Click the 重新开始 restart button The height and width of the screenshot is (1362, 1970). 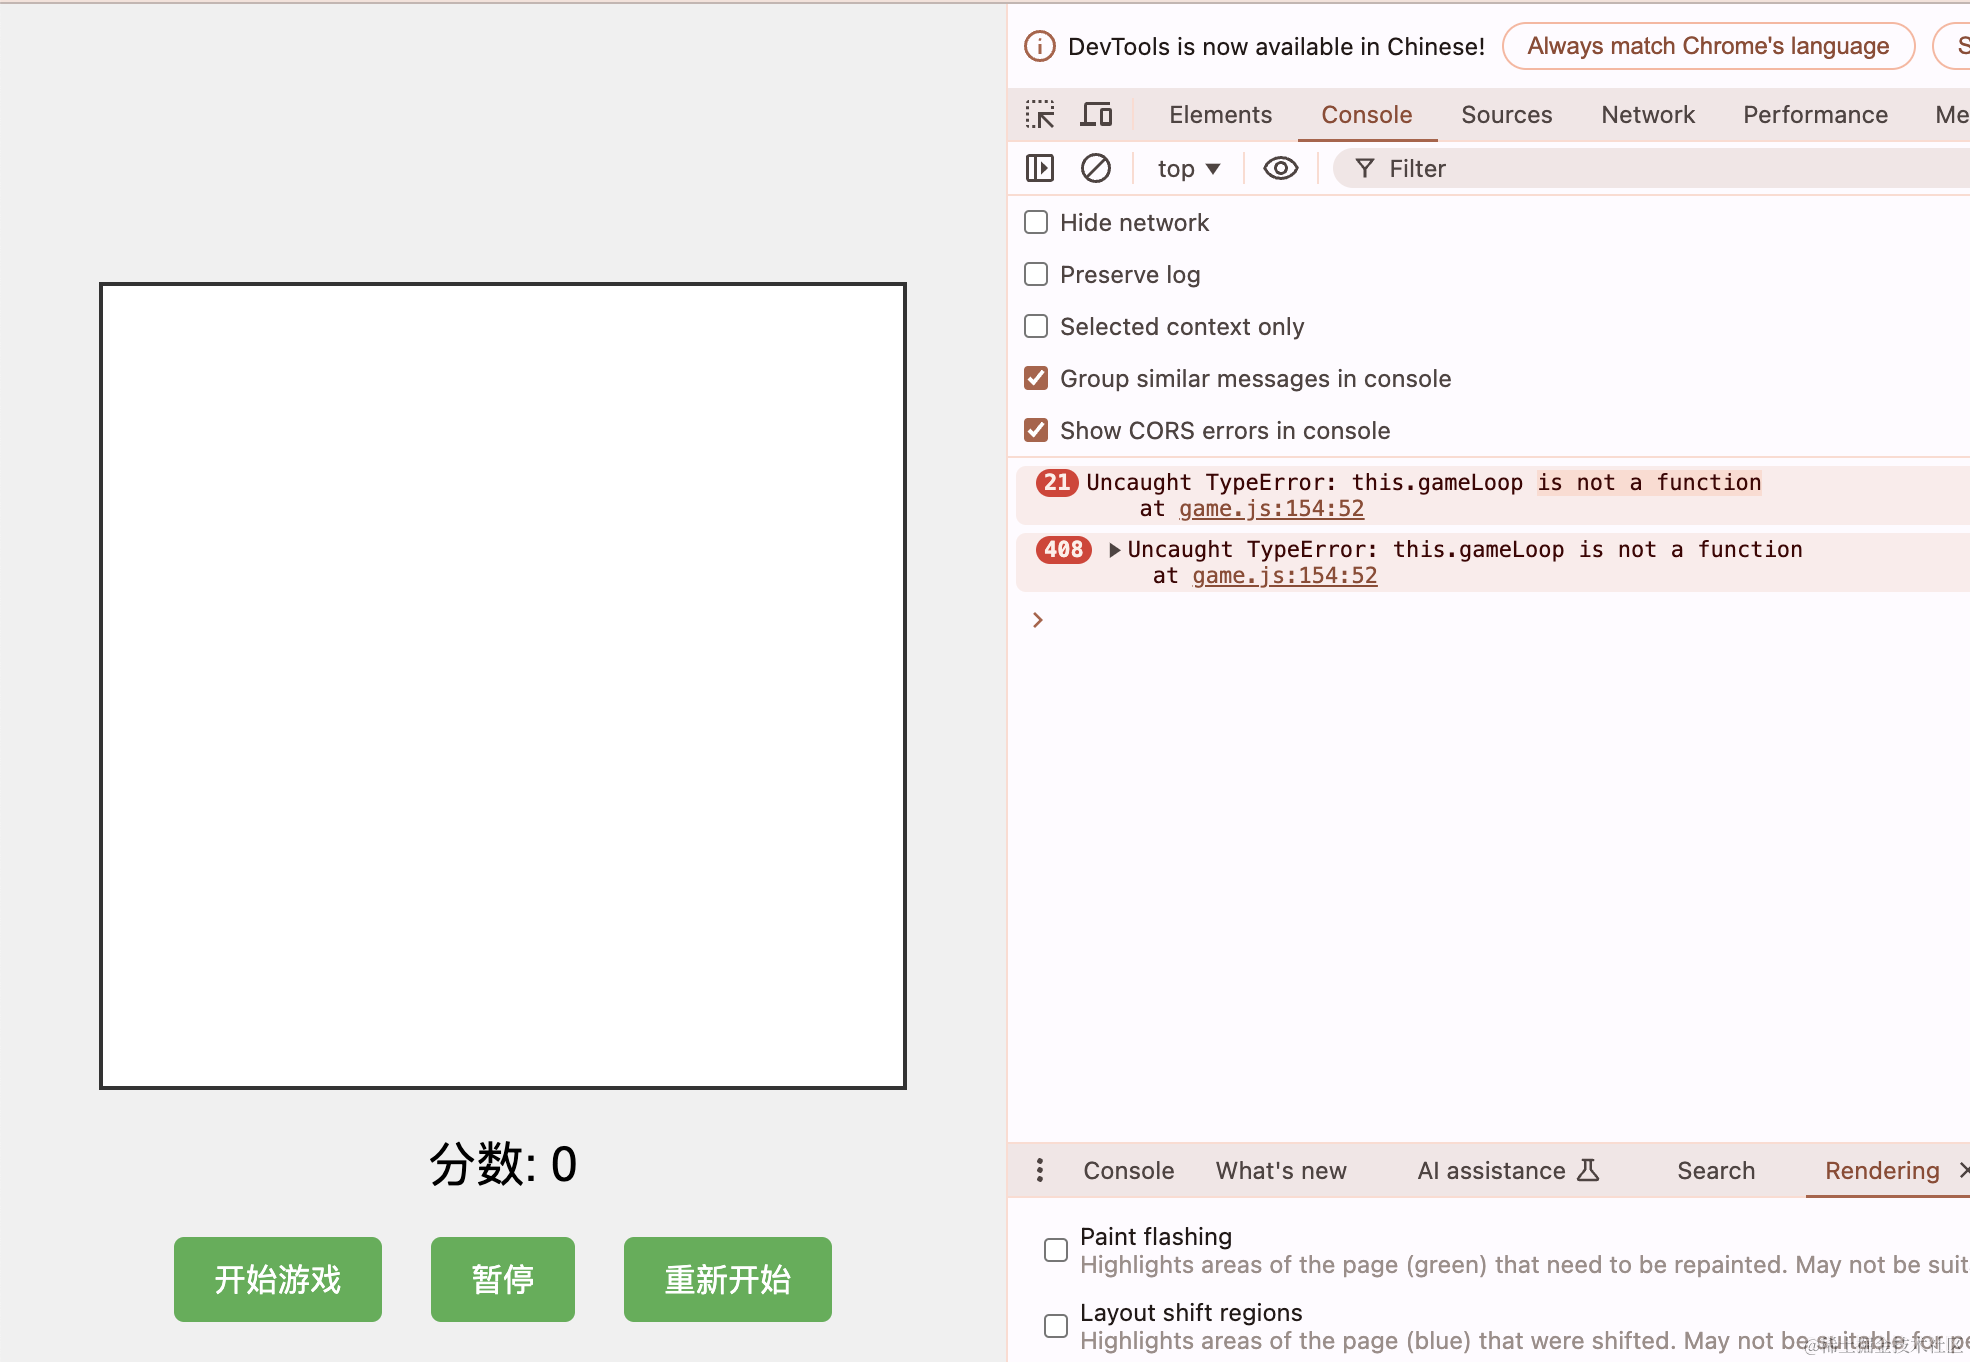[728, 1279]
